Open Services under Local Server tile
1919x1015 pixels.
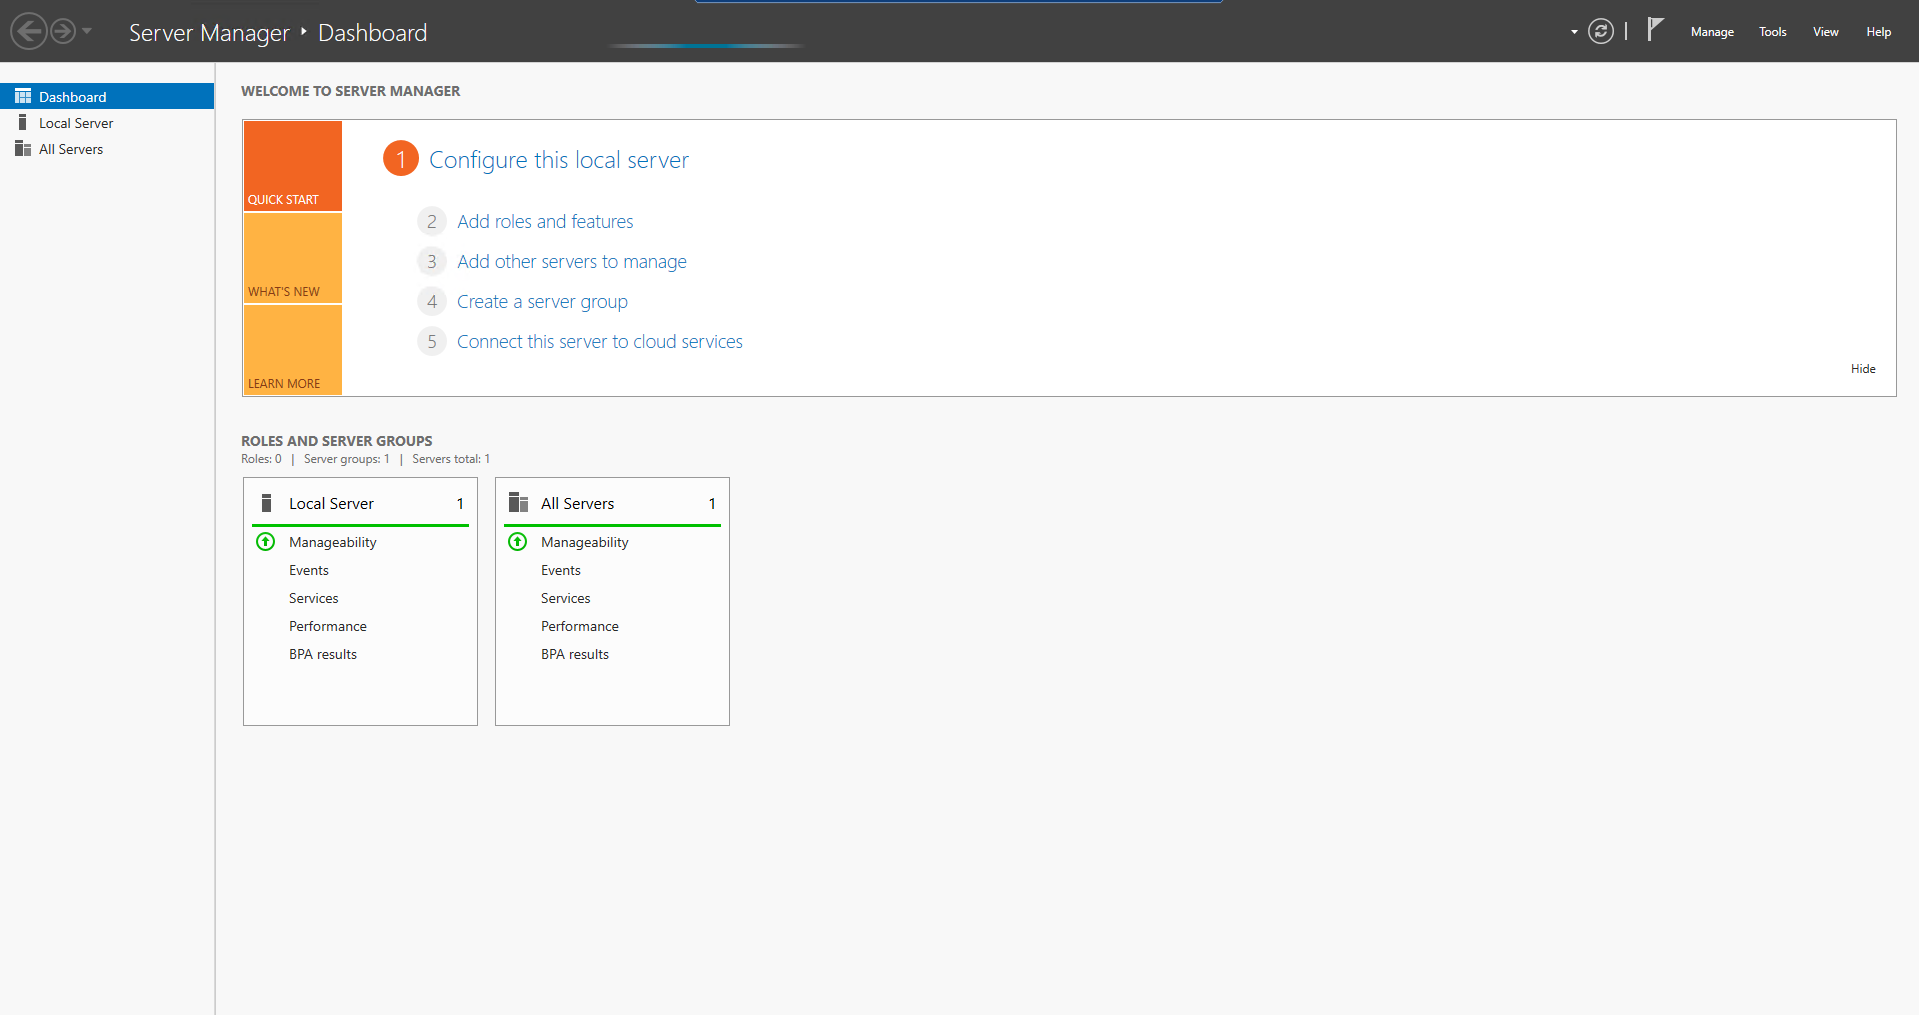pos(314,598)
